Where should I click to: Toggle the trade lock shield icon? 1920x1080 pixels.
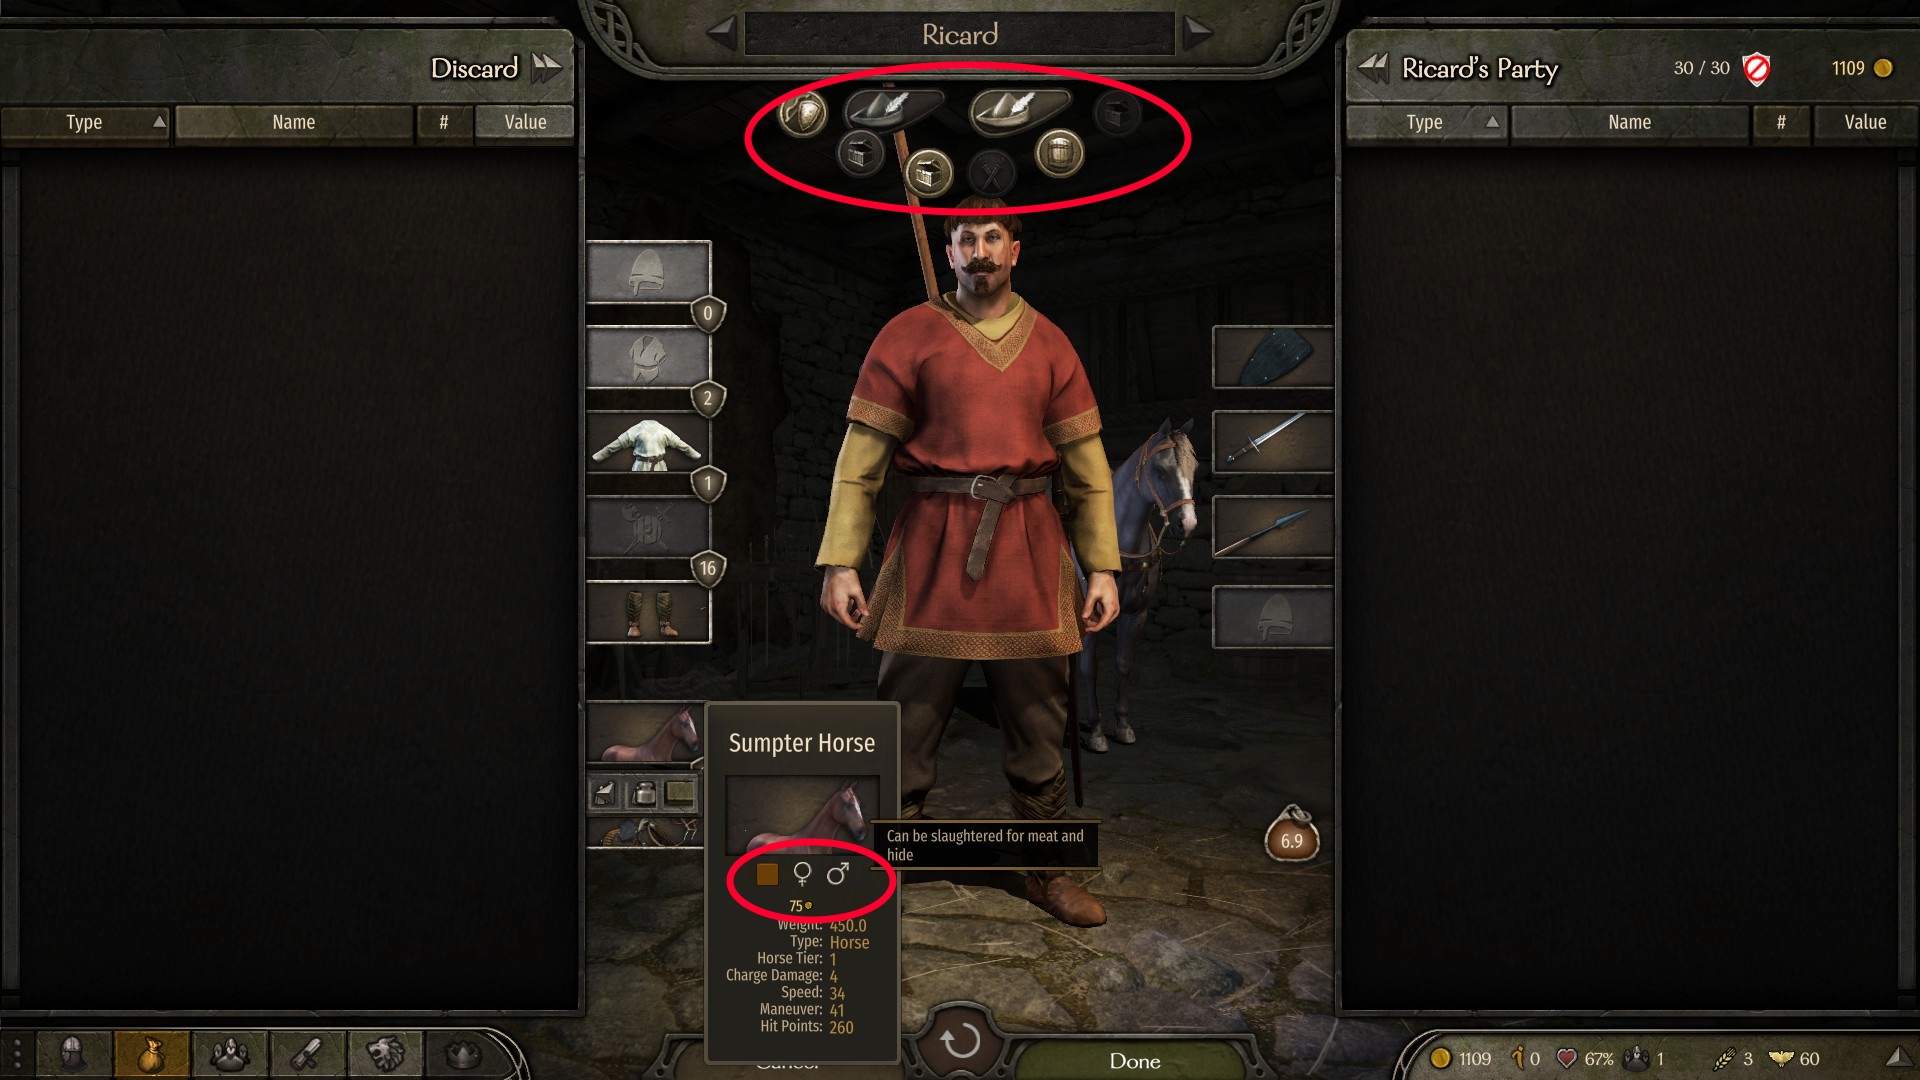coord(1756,69)
